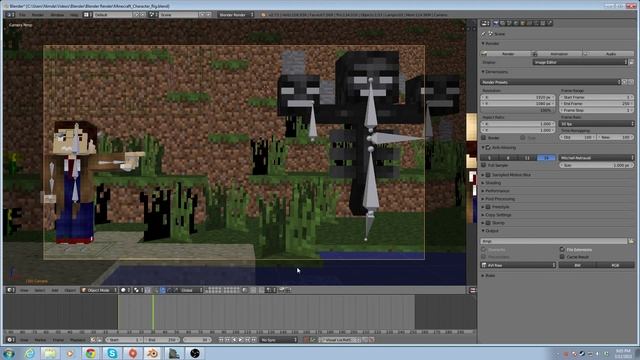
Task: Open the Blender Render engine dropdown
Action: 236,15
